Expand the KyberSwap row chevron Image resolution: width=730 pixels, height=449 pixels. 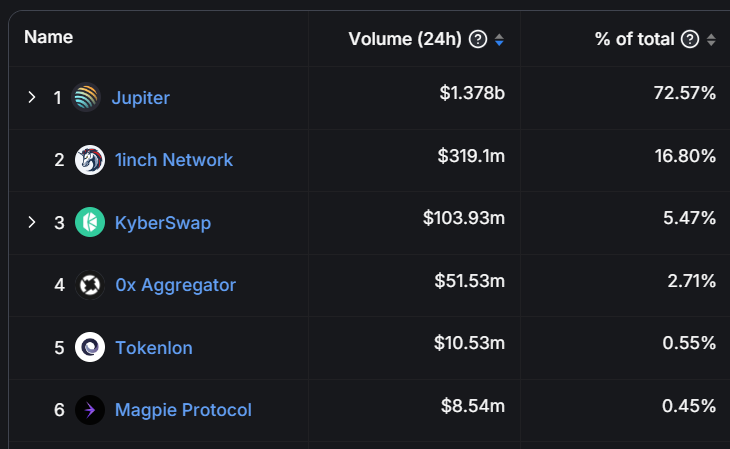click(x=32, y=222)
